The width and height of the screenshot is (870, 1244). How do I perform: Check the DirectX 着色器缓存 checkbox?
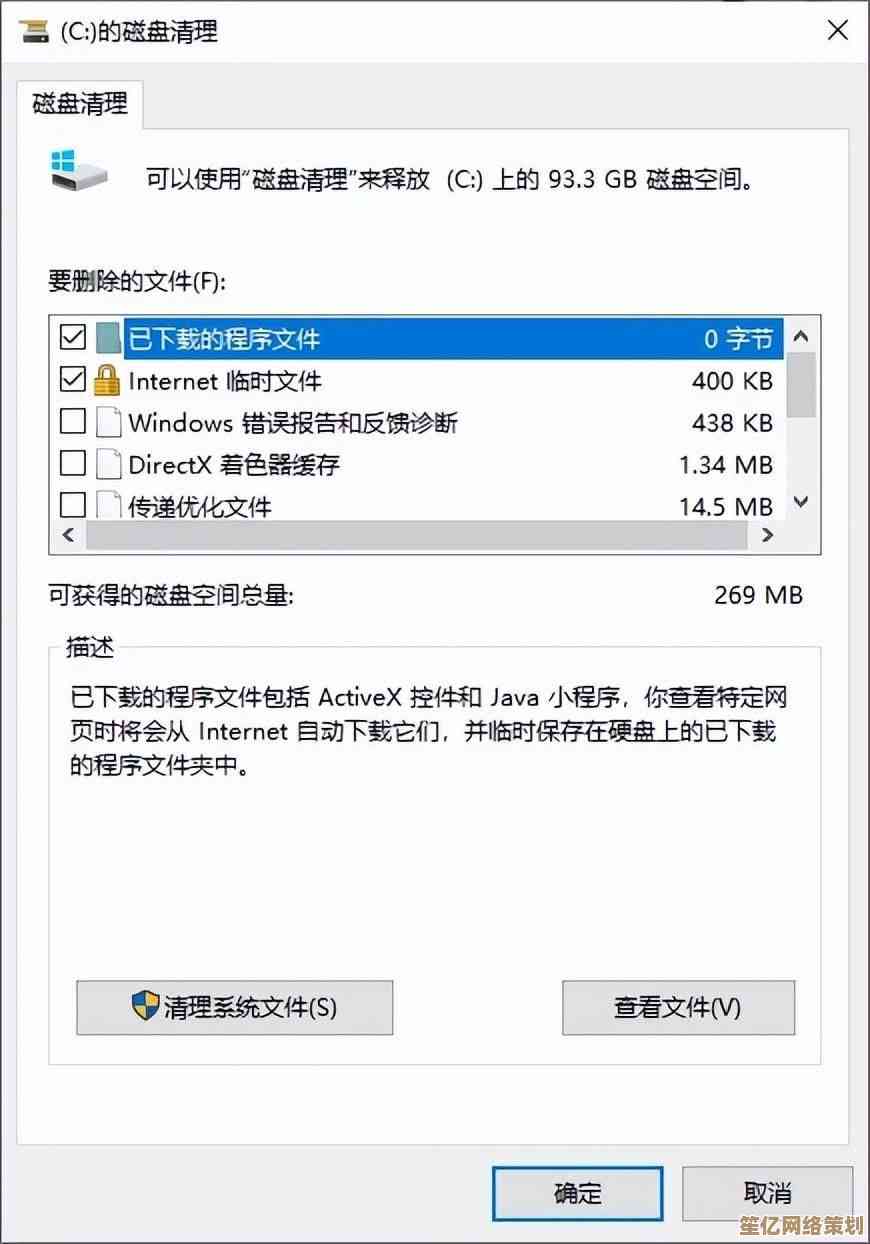pyautogui.click(x=73, y=464)
